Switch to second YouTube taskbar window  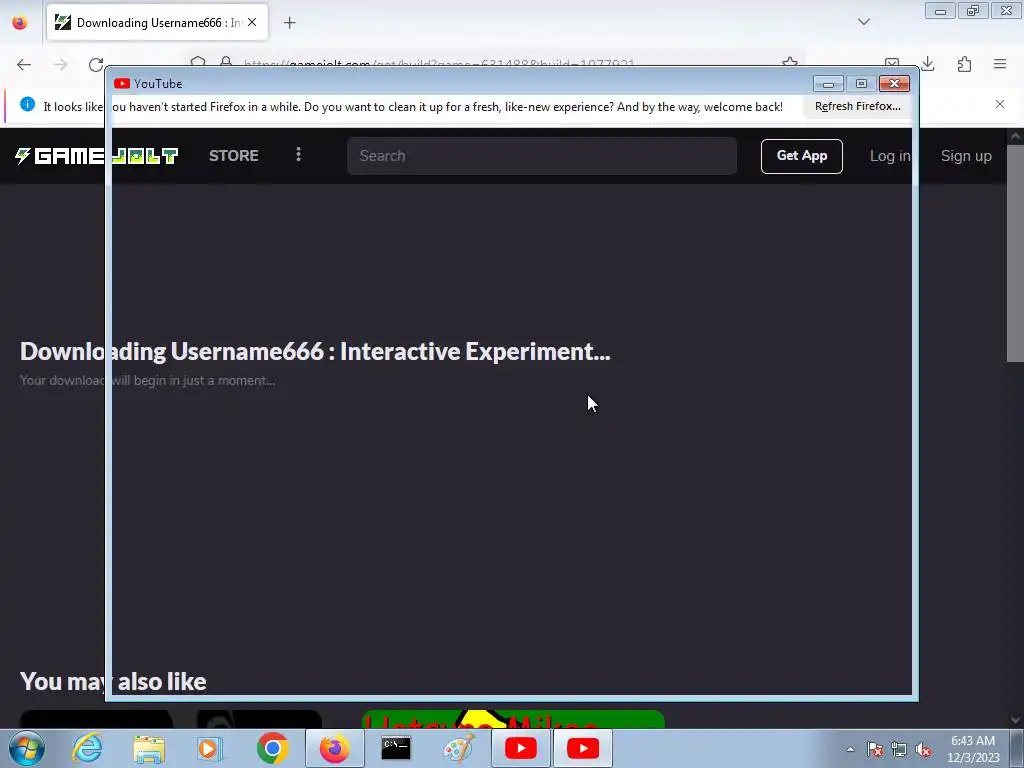click(x=583, y=748)
